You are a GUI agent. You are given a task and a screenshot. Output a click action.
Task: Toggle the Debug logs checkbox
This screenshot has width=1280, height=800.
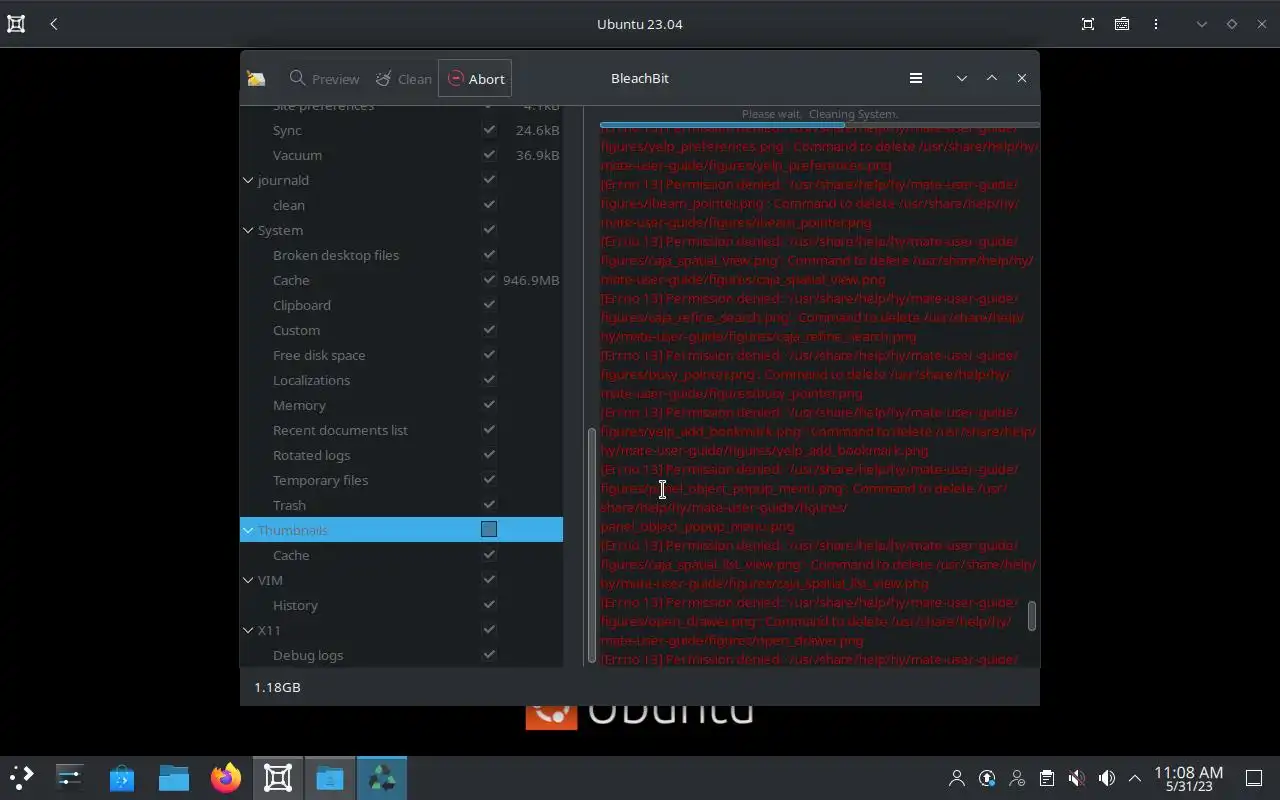tap(489, 655)
